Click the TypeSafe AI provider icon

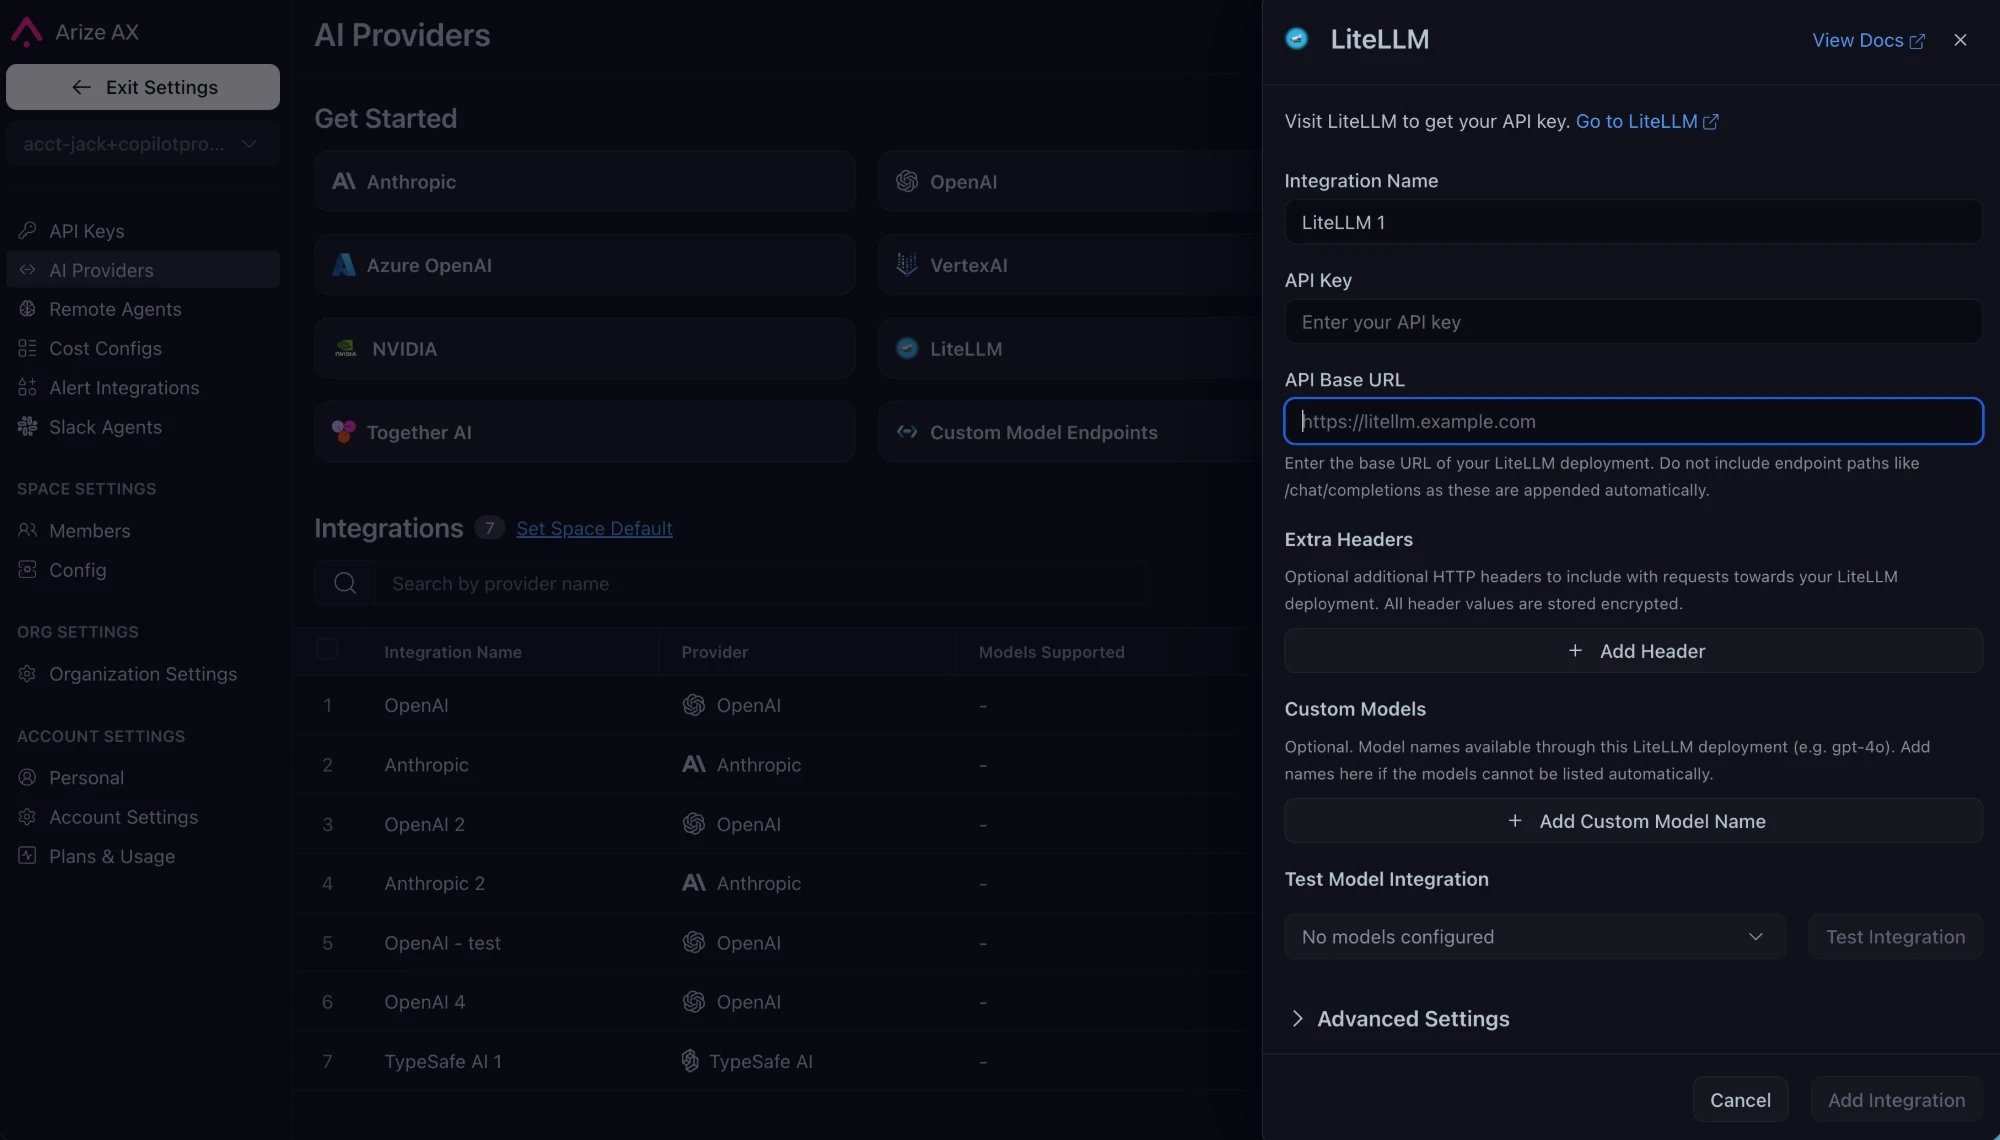(x=690, y=1060)
